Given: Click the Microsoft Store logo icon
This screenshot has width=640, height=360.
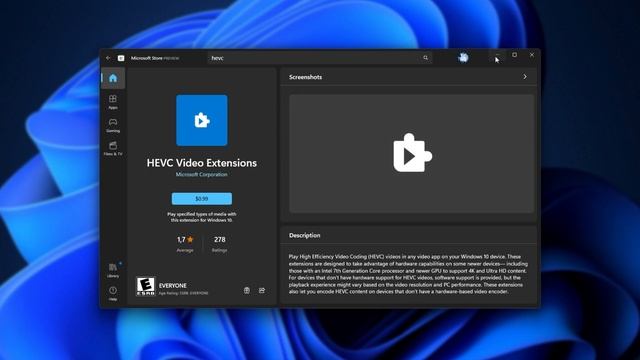Looking at the screenshot, I should pos(121,58).
